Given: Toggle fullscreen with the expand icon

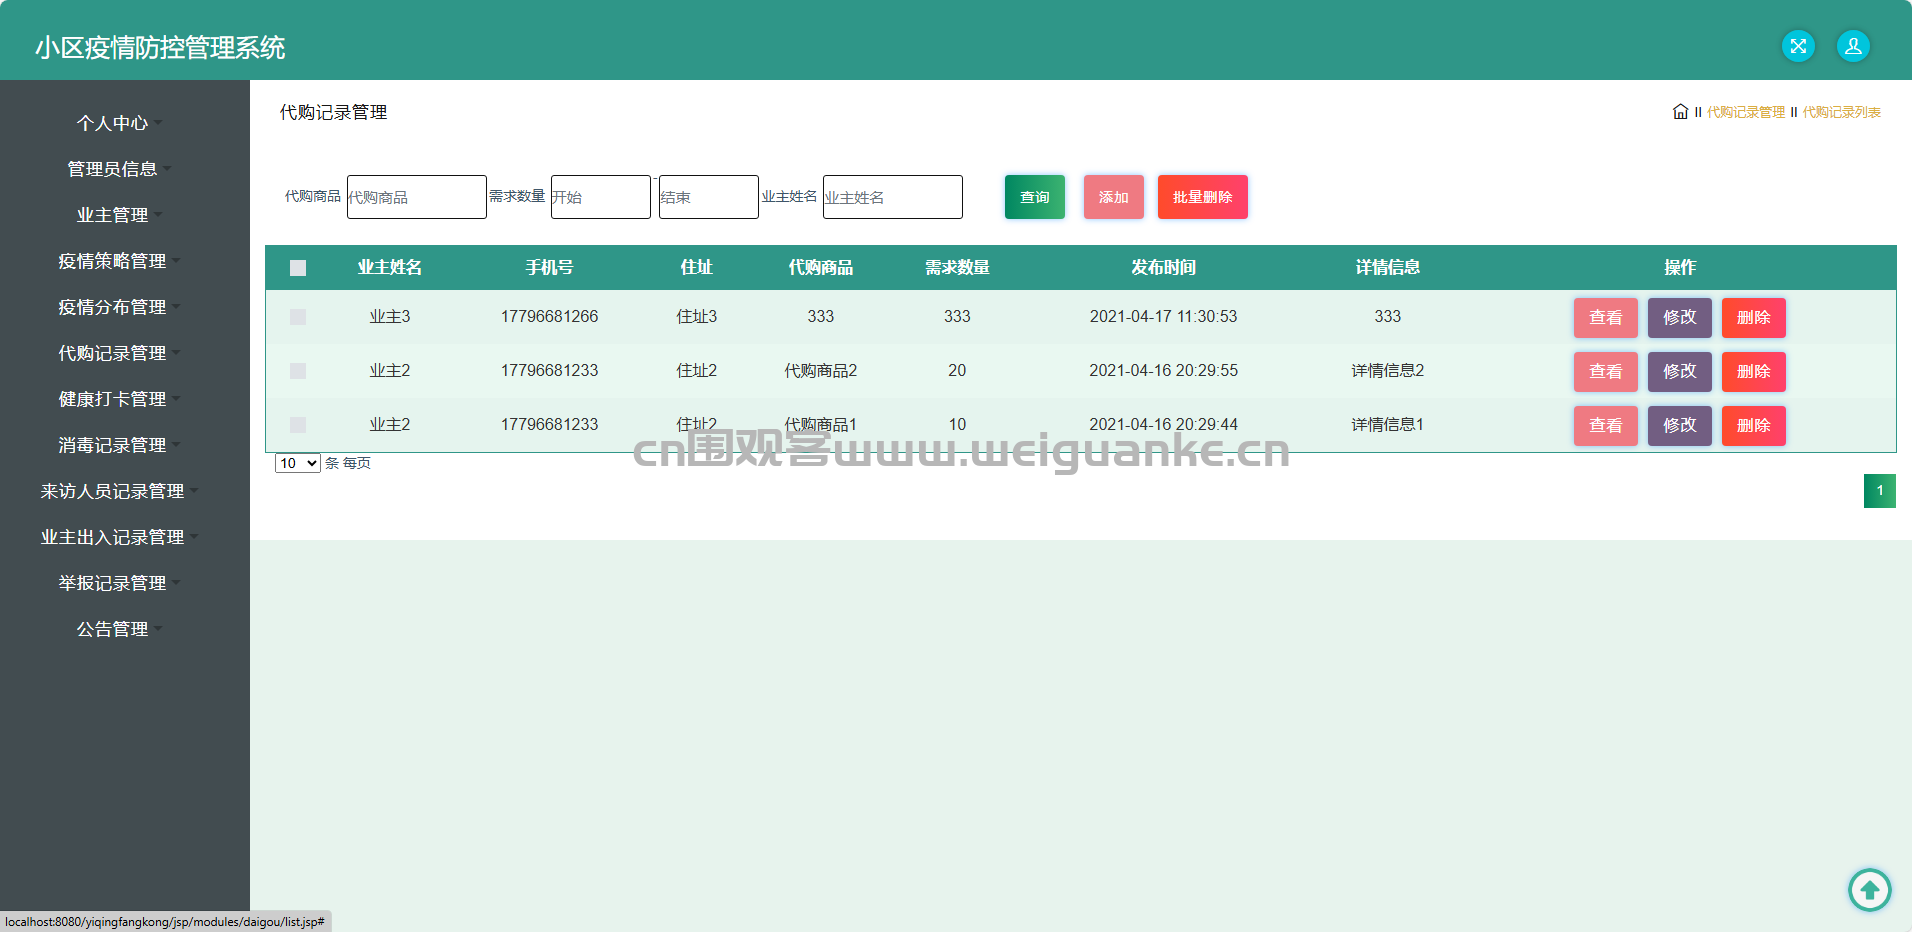Looking at the screenshot, I should point(1798,46).
